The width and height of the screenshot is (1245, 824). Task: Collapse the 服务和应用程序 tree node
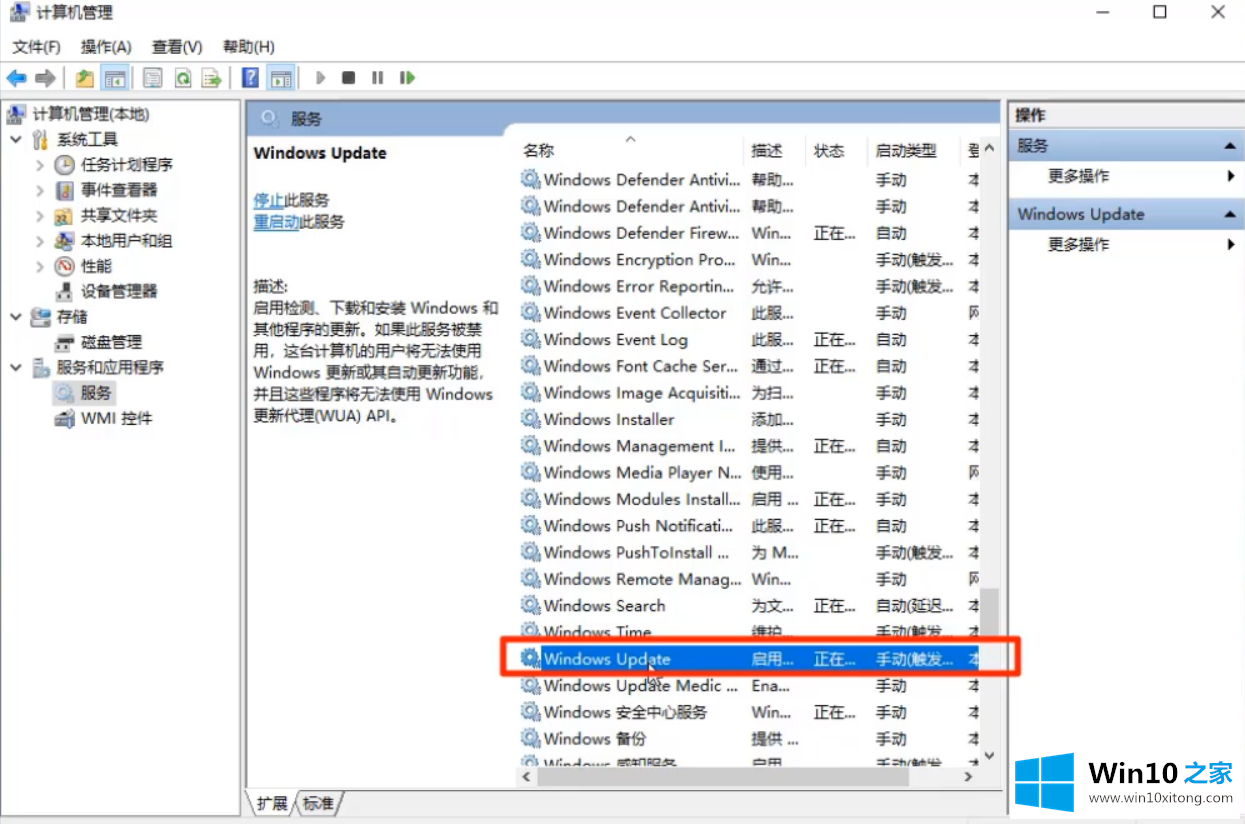click(16, 367)
